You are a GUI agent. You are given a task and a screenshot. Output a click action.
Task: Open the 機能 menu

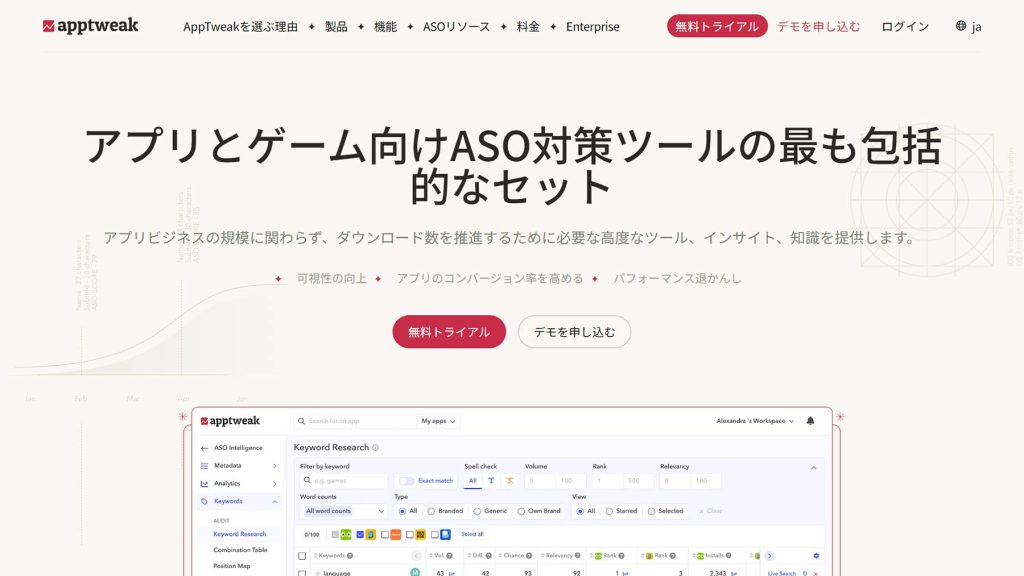[385, 27]
